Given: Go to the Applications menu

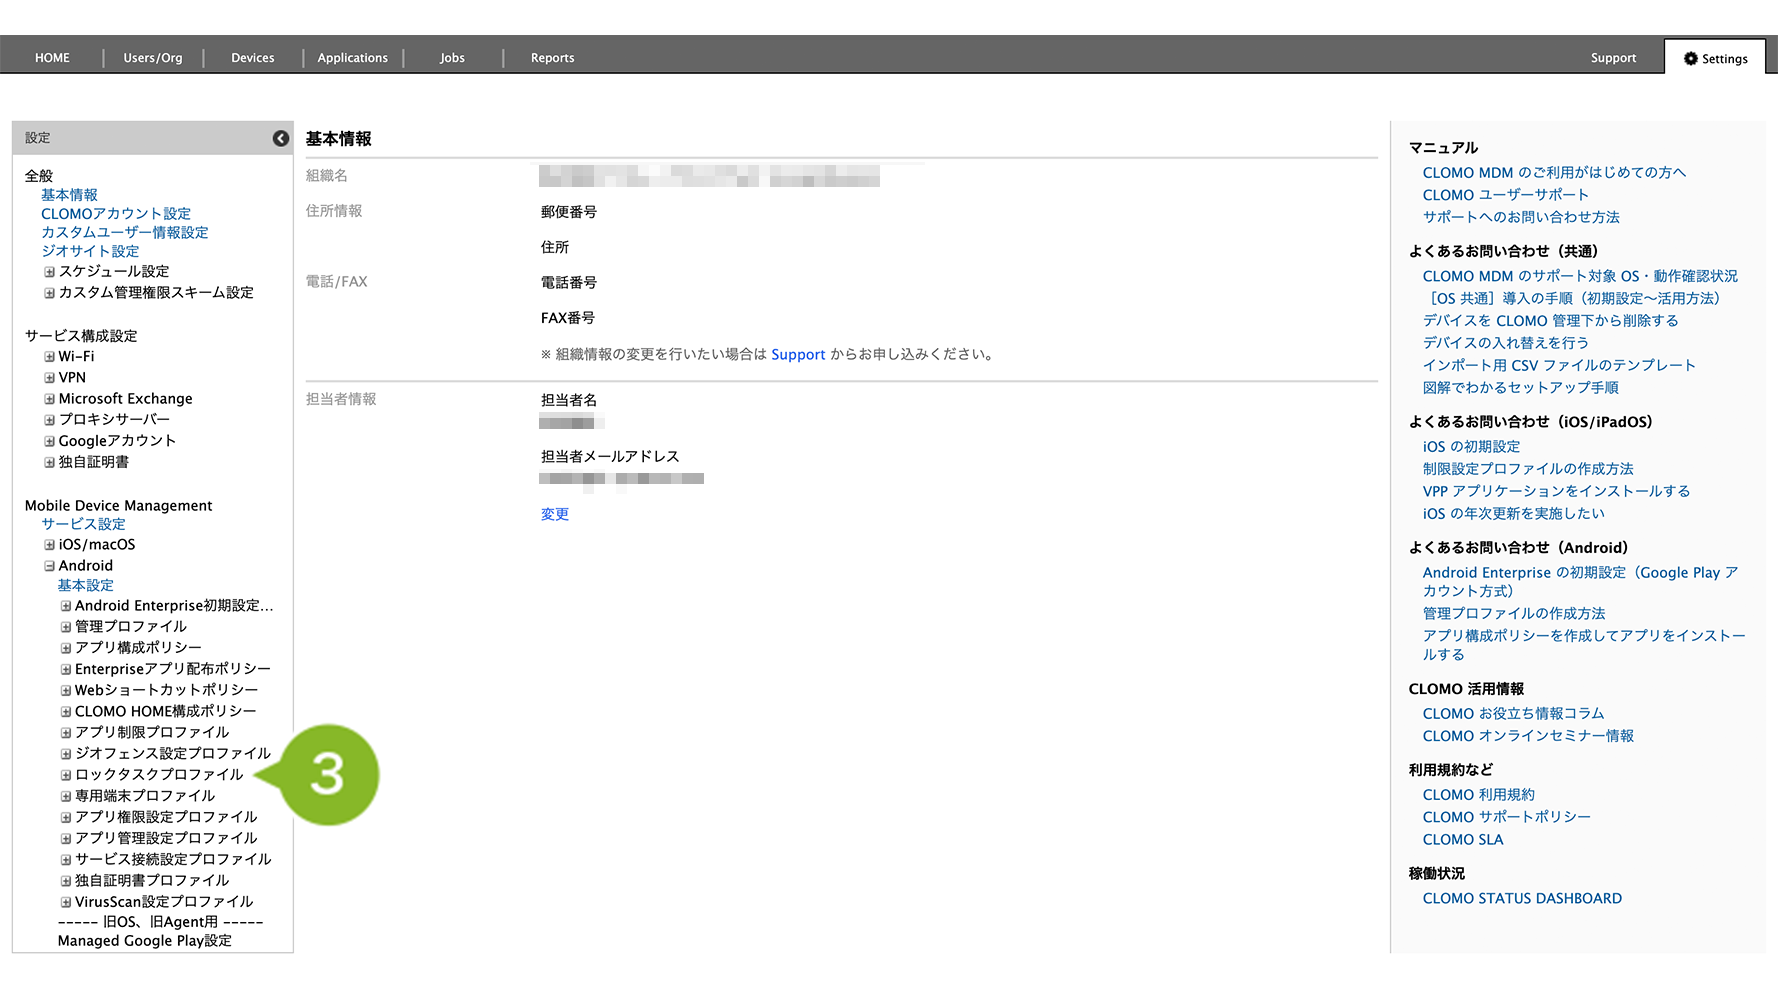Looking at the screenshot, I should [352, 58].
